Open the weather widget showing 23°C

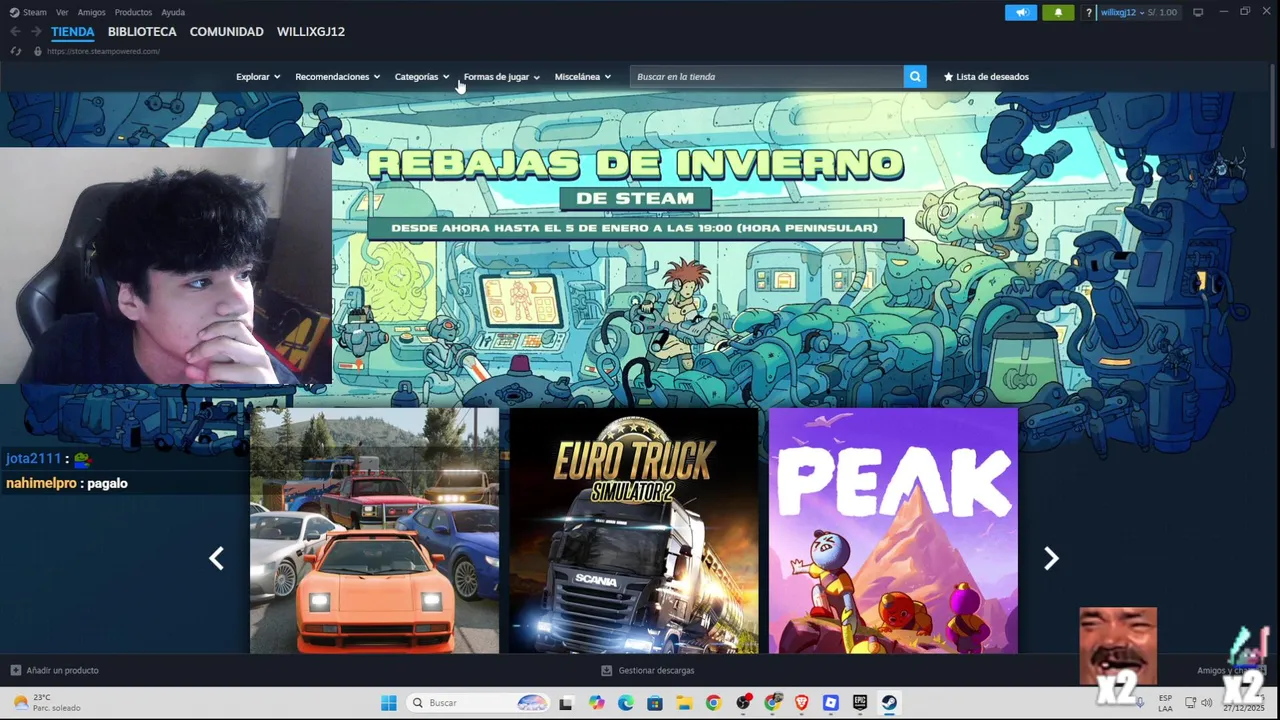point(46,703)
